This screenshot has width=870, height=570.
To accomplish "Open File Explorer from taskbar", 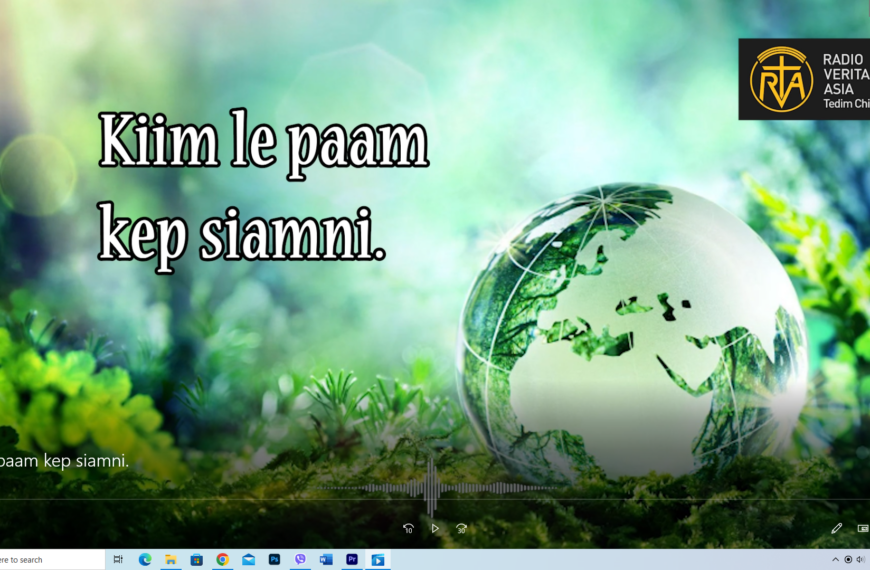I will coord(170,559).
